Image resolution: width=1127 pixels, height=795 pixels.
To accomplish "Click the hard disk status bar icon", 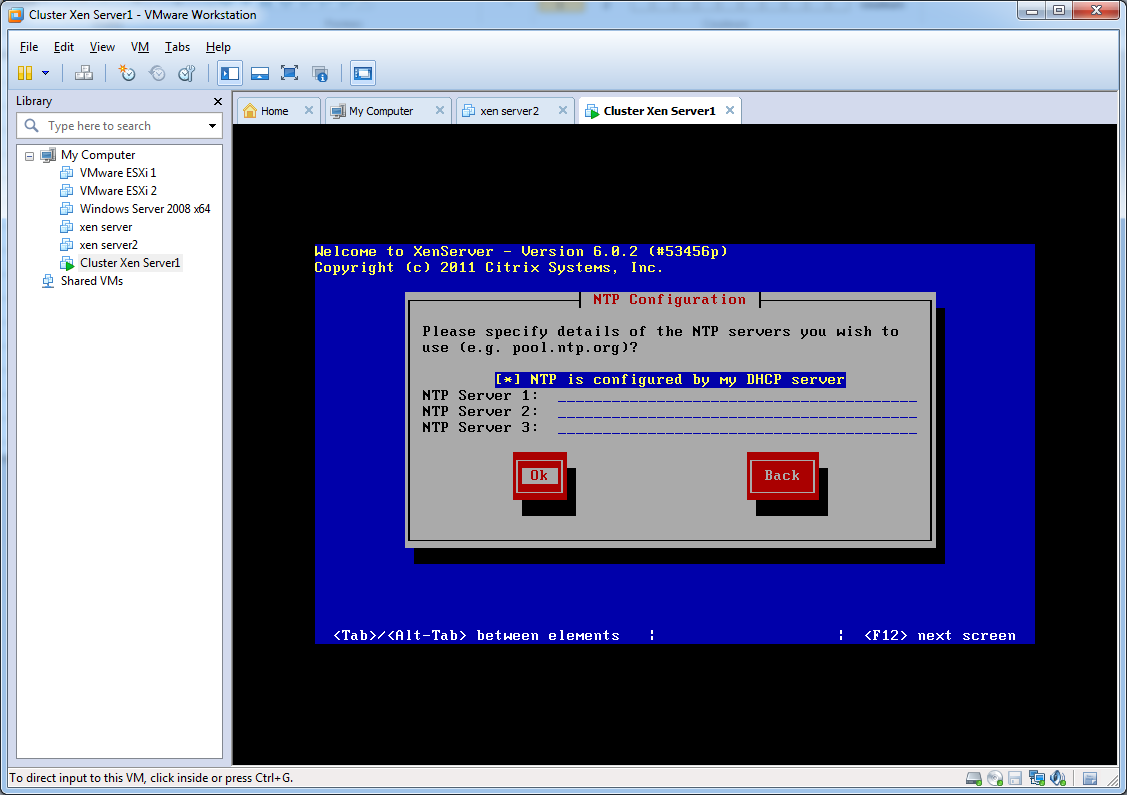I will point(974,778).
